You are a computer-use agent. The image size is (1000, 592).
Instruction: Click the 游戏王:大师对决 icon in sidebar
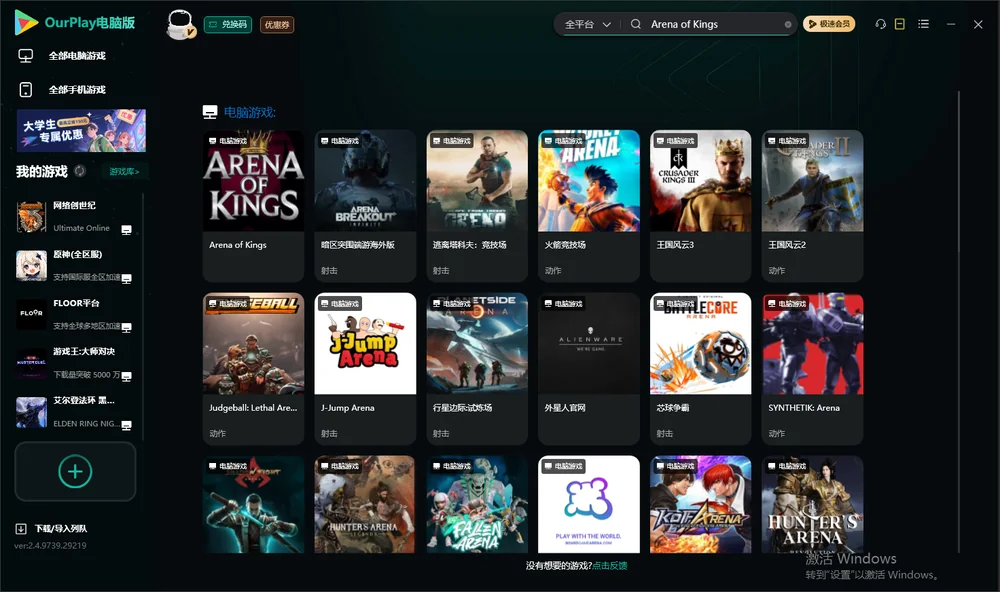[x=31, y=363]
